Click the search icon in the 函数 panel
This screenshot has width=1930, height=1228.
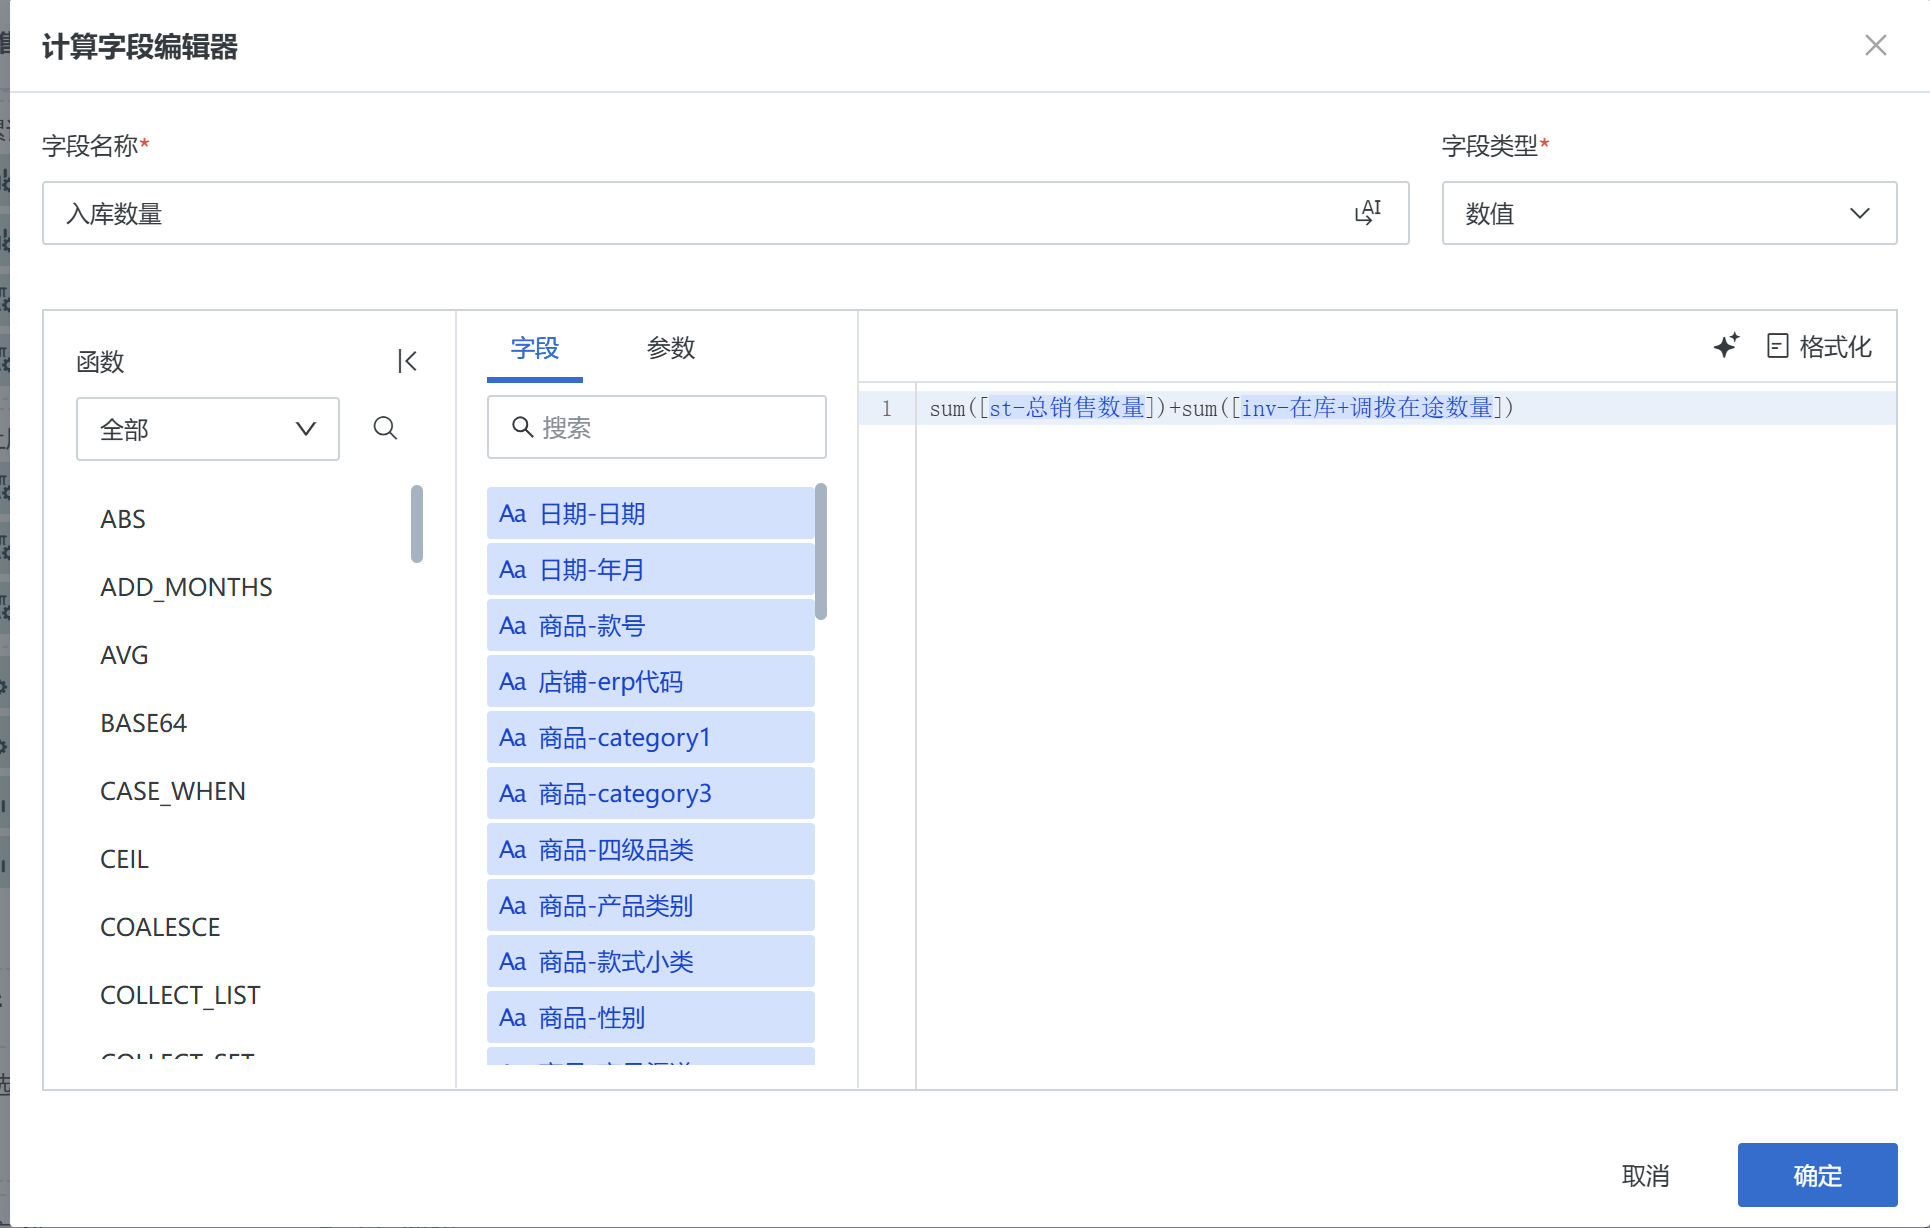coord(386,428)
